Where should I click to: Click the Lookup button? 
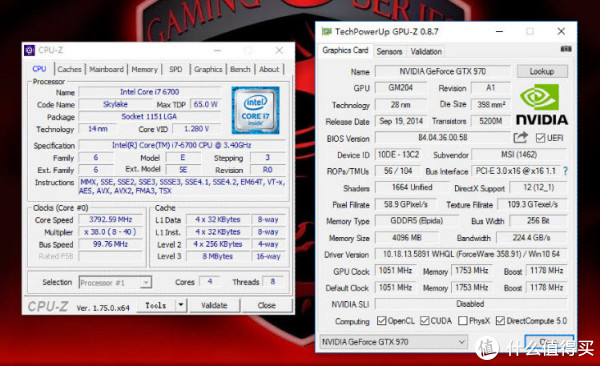pyautogui.click(x=542, y=72)
